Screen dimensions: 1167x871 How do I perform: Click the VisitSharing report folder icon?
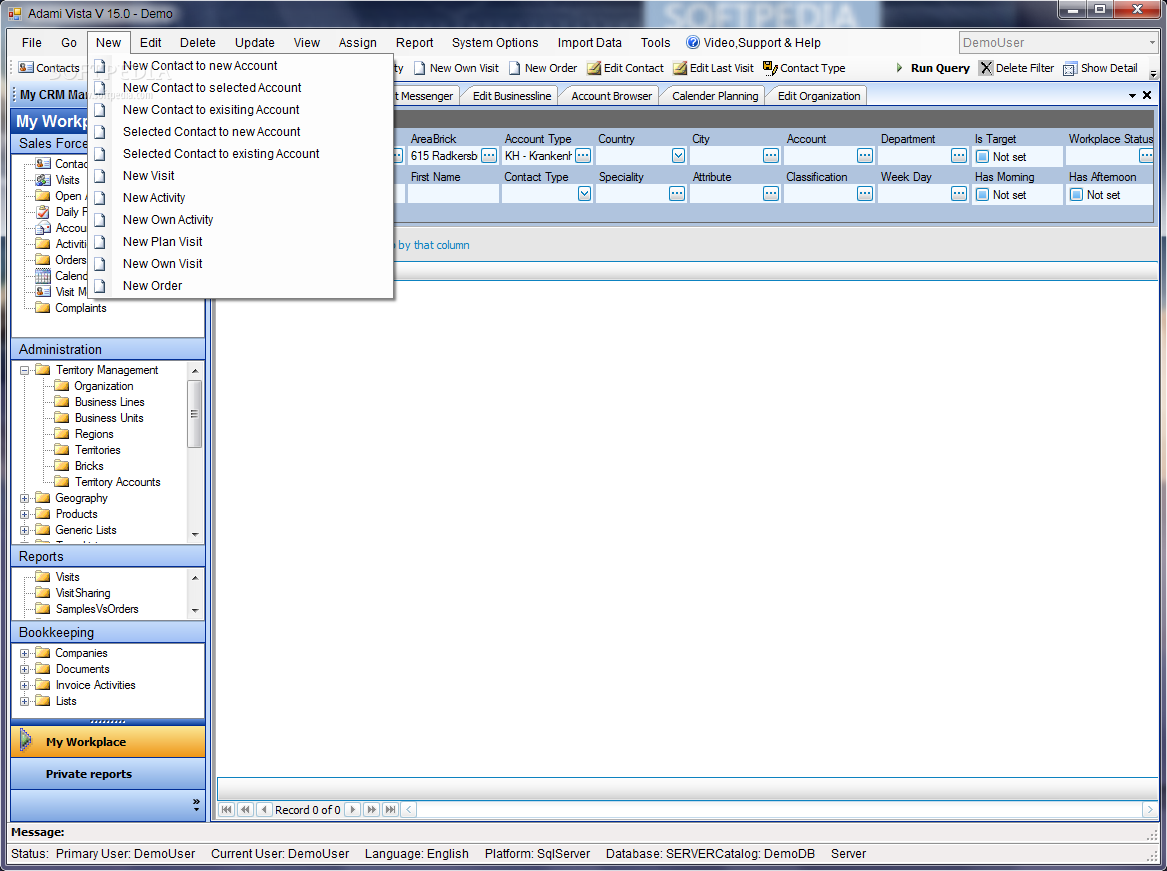(43, 593)
